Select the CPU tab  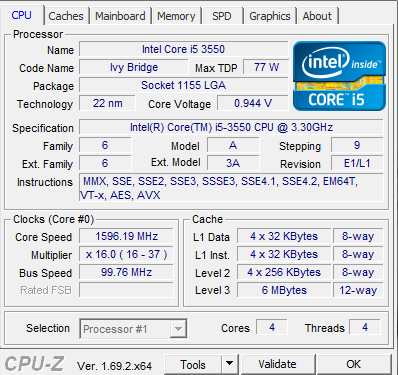click(x=22, y=15)
